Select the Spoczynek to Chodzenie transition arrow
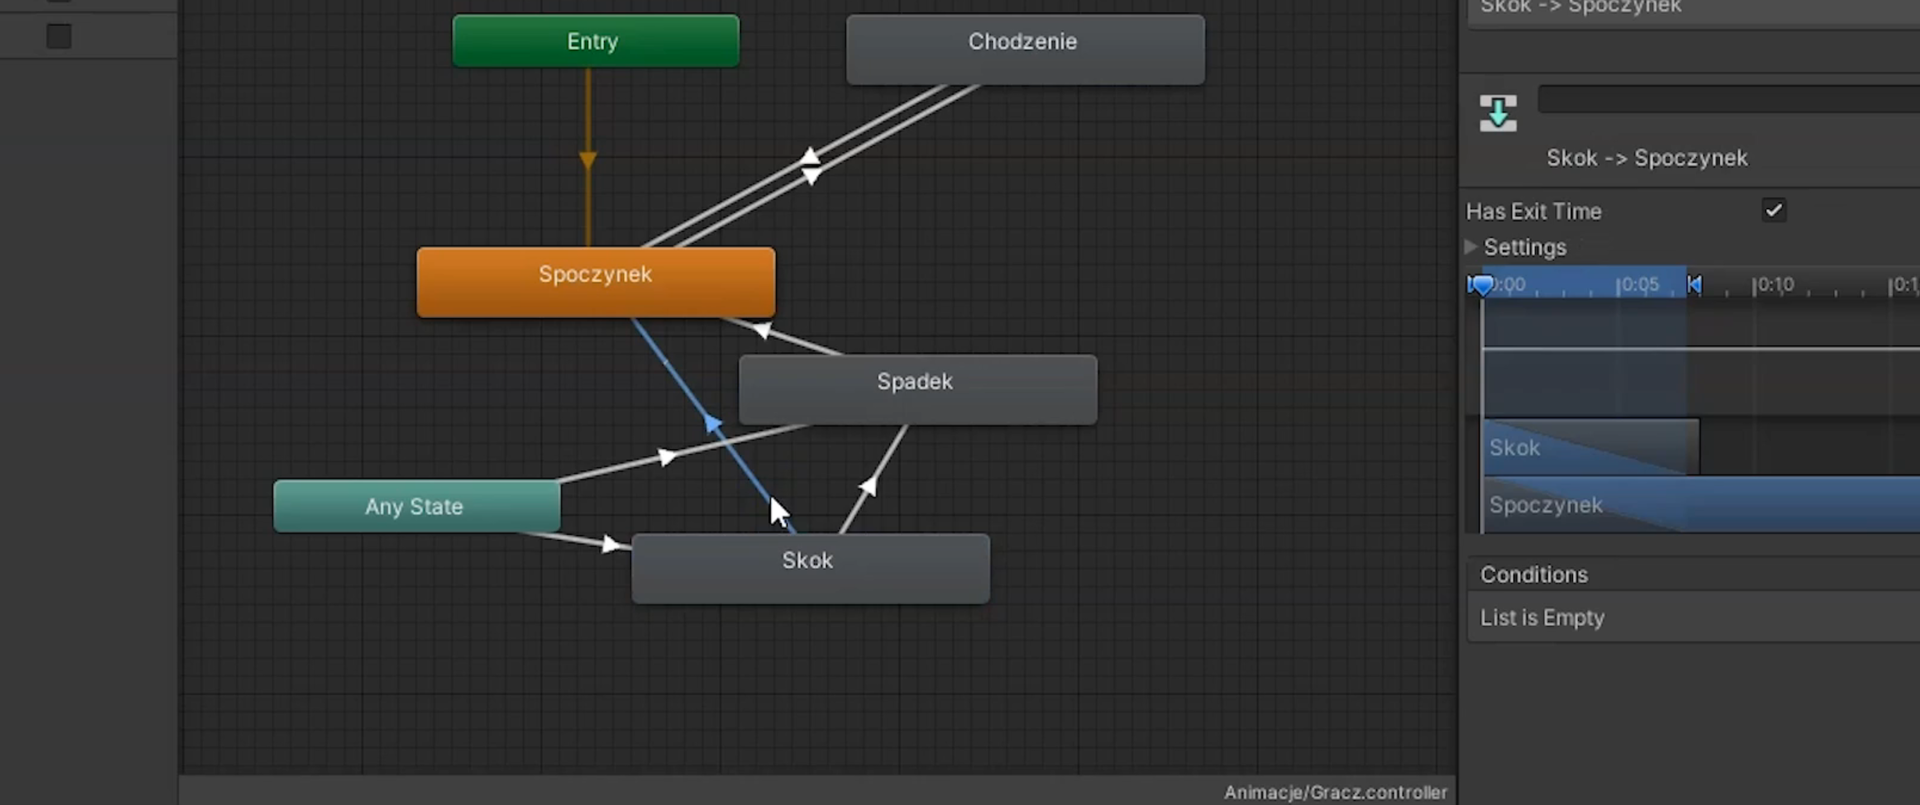Image resolution: width=1920 pixels, height=805 pixels. click(809, 156)
